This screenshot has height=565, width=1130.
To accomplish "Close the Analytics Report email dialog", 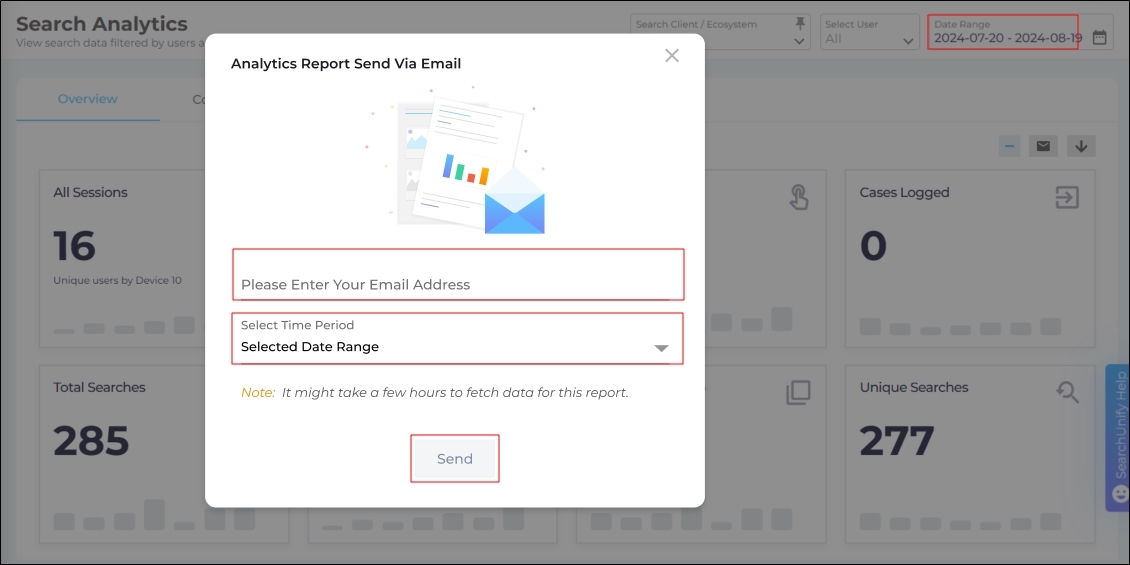I will pyautogui.click(x=672, y=56).
